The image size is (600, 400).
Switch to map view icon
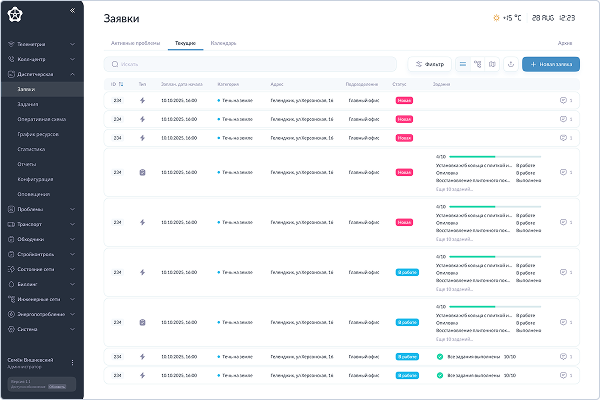[492, 64]
